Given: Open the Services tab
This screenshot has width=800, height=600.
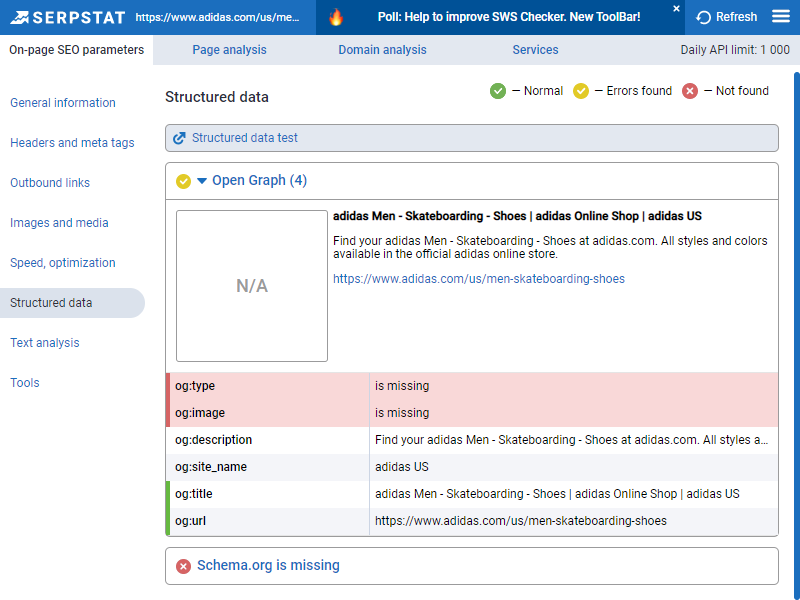Looking at the screenshot, I should (535, 50).
